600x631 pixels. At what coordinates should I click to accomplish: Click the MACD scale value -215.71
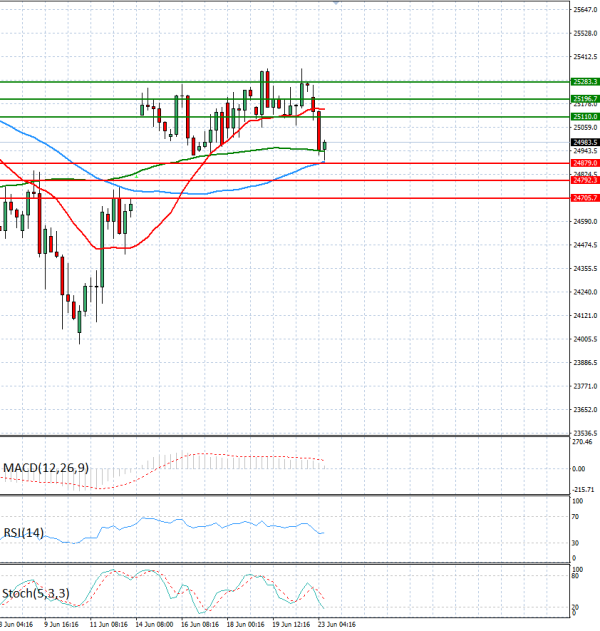(583, 489)
